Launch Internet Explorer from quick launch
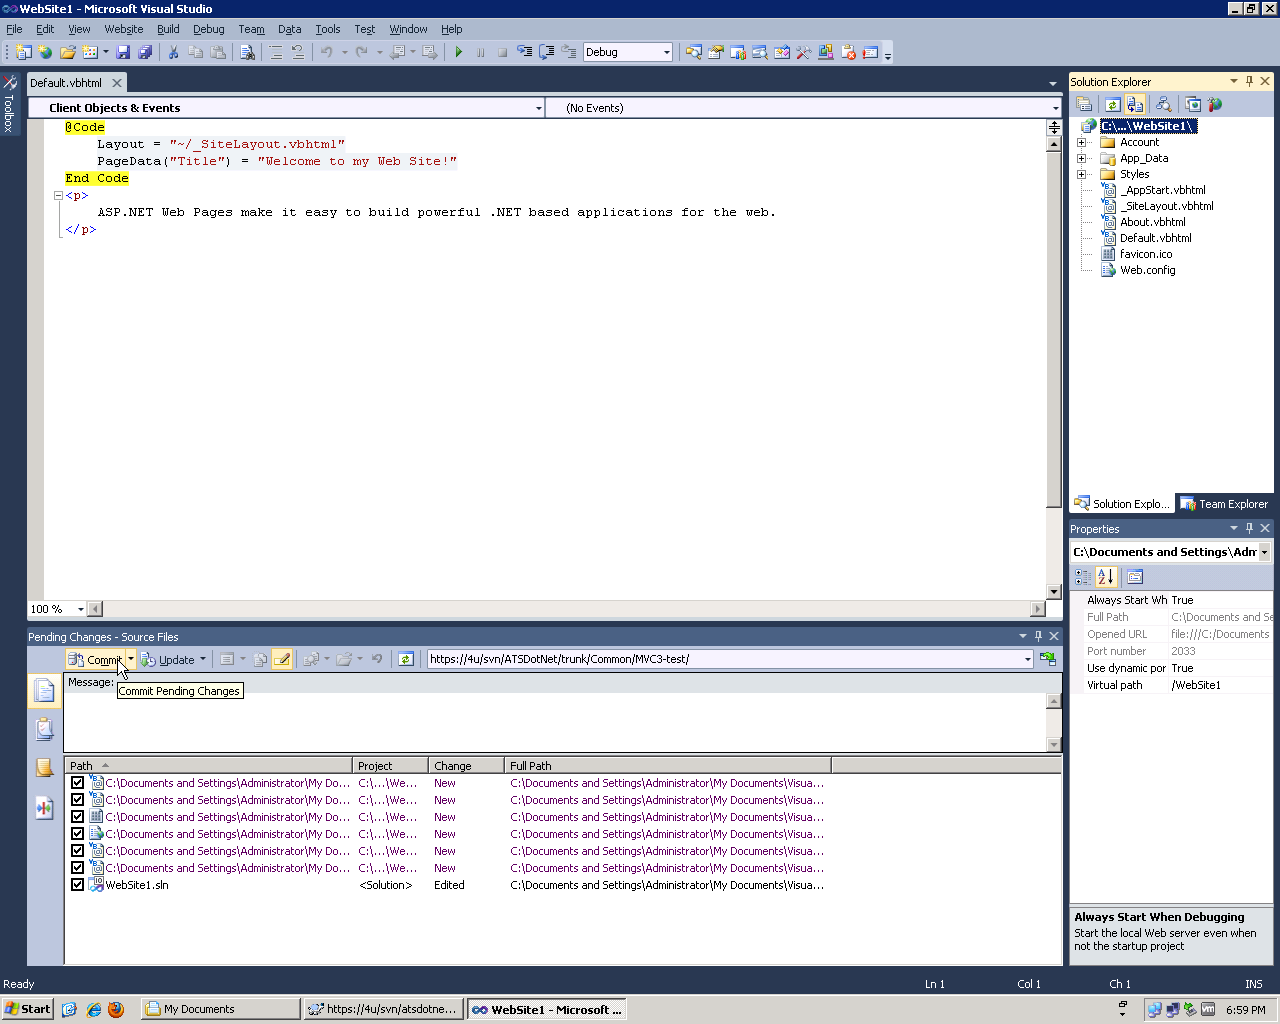Image resolution: width=1280 pixels, height=1024 pixels. tap(93, 1009)
